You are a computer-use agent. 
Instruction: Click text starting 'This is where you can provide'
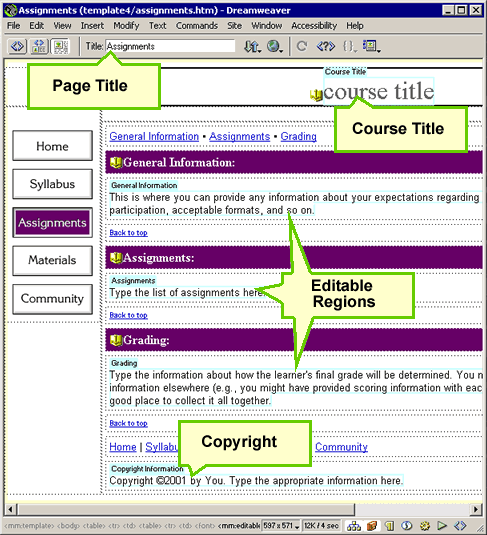click(x=294, y=204)
